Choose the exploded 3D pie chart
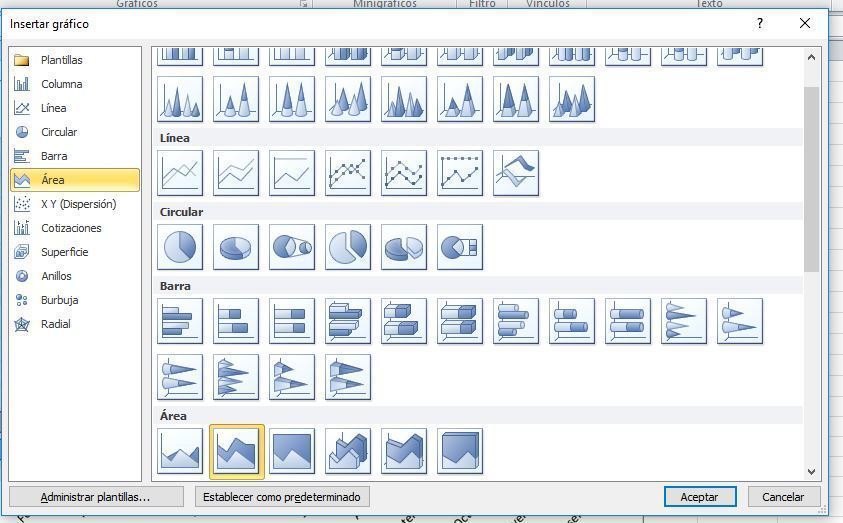 tap(404, 247)
